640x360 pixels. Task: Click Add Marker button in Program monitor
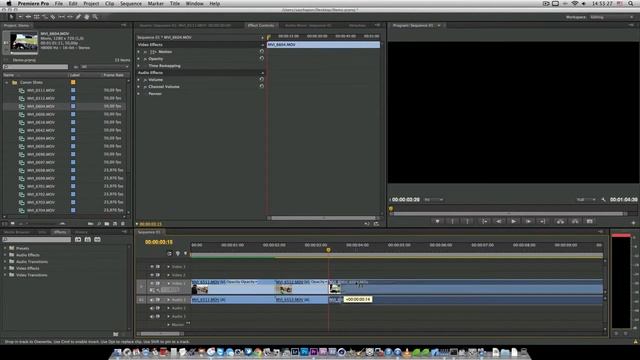(x=438, y=221)
